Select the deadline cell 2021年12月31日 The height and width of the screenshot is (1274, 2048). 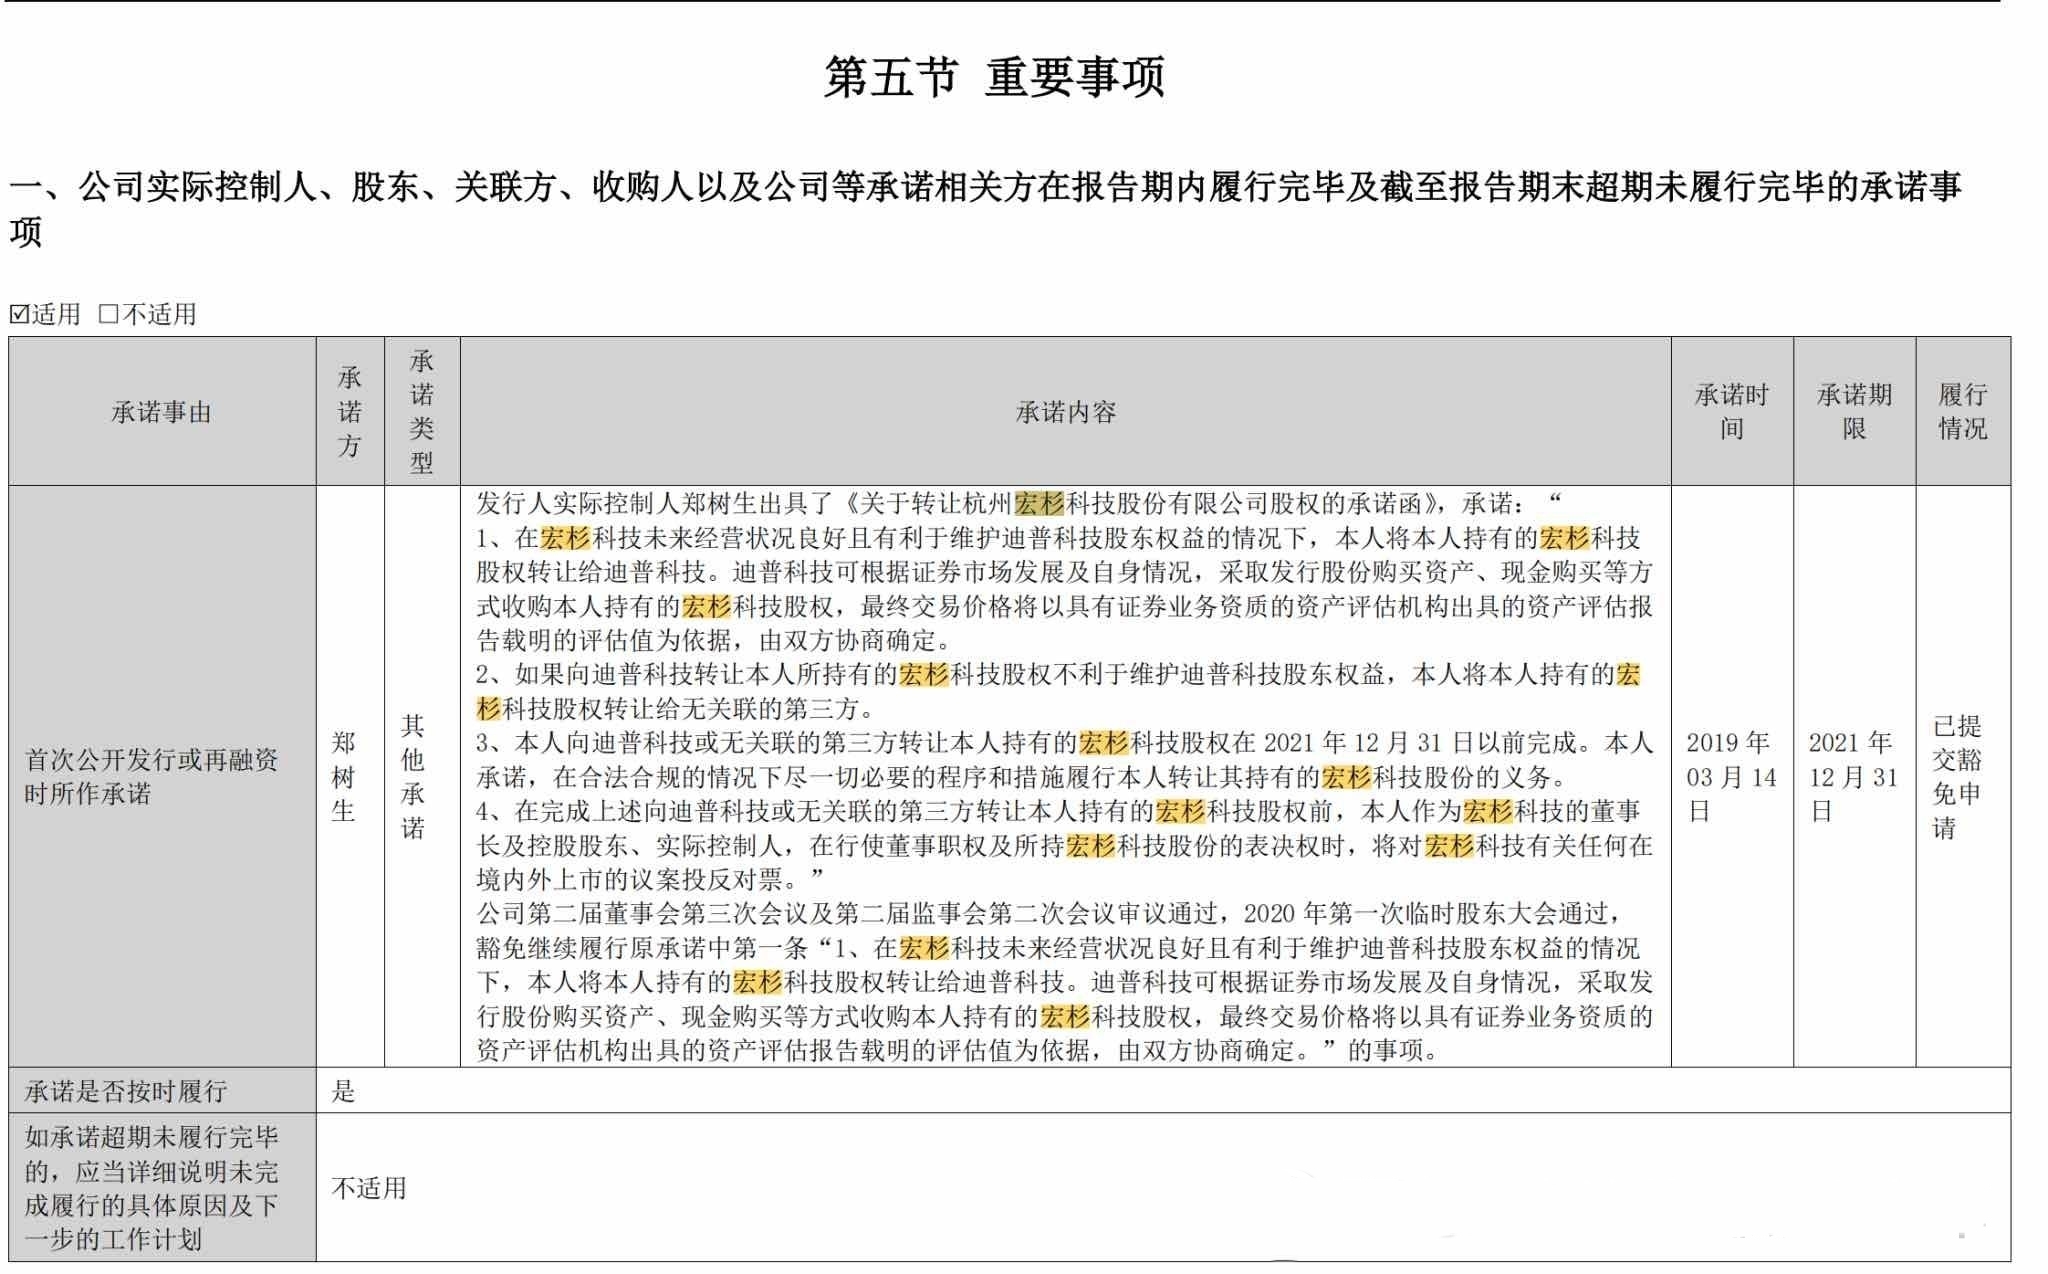click(x=1853, y=777)
